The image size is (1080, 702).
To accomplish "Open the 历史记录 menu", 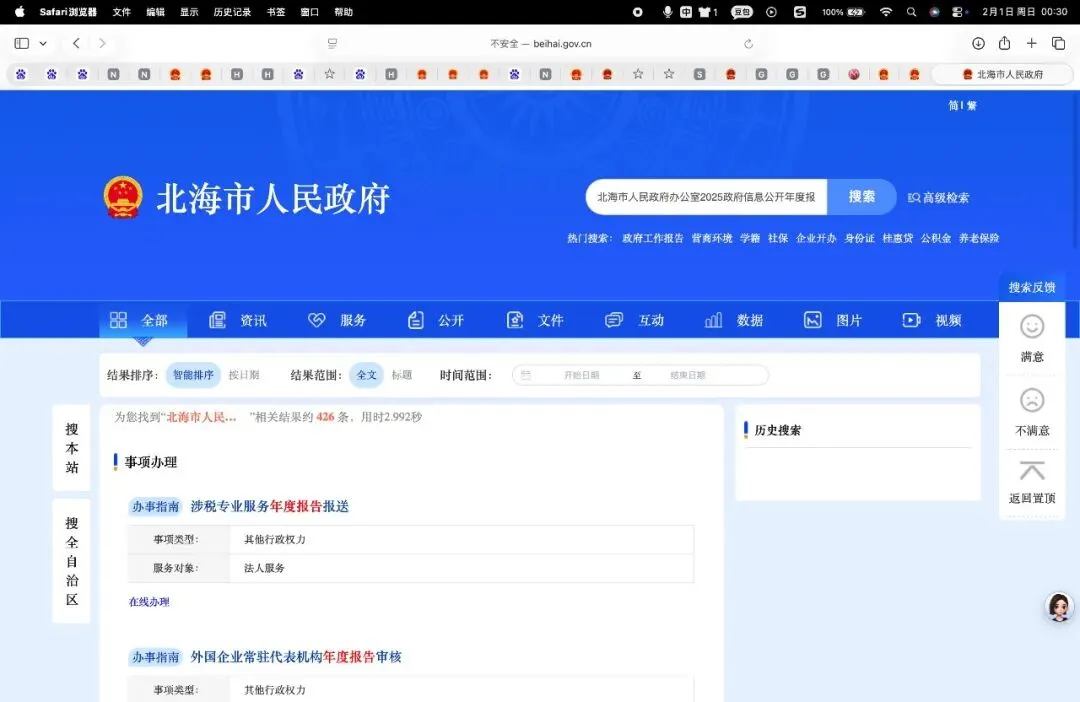I will [232, 12].
